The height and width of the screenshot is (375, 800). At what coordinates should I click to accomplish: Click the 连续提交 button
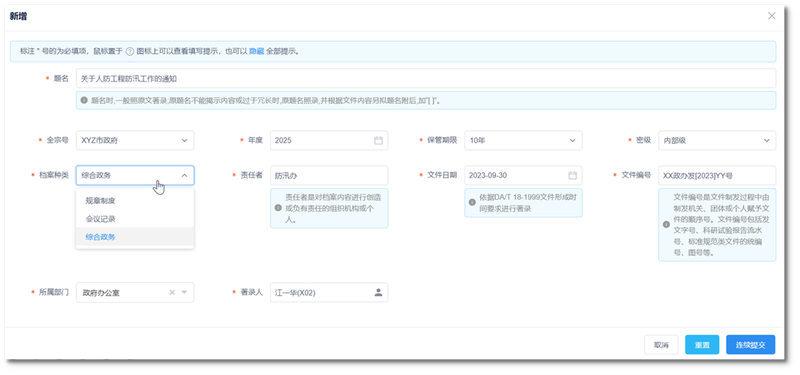[751, 345]
